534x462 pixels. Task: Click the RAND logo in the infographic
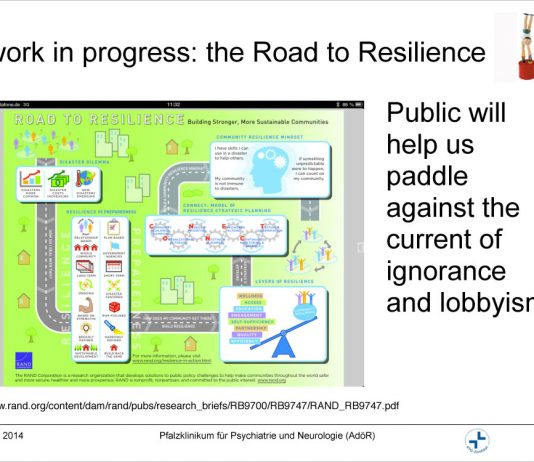point(24,361)
